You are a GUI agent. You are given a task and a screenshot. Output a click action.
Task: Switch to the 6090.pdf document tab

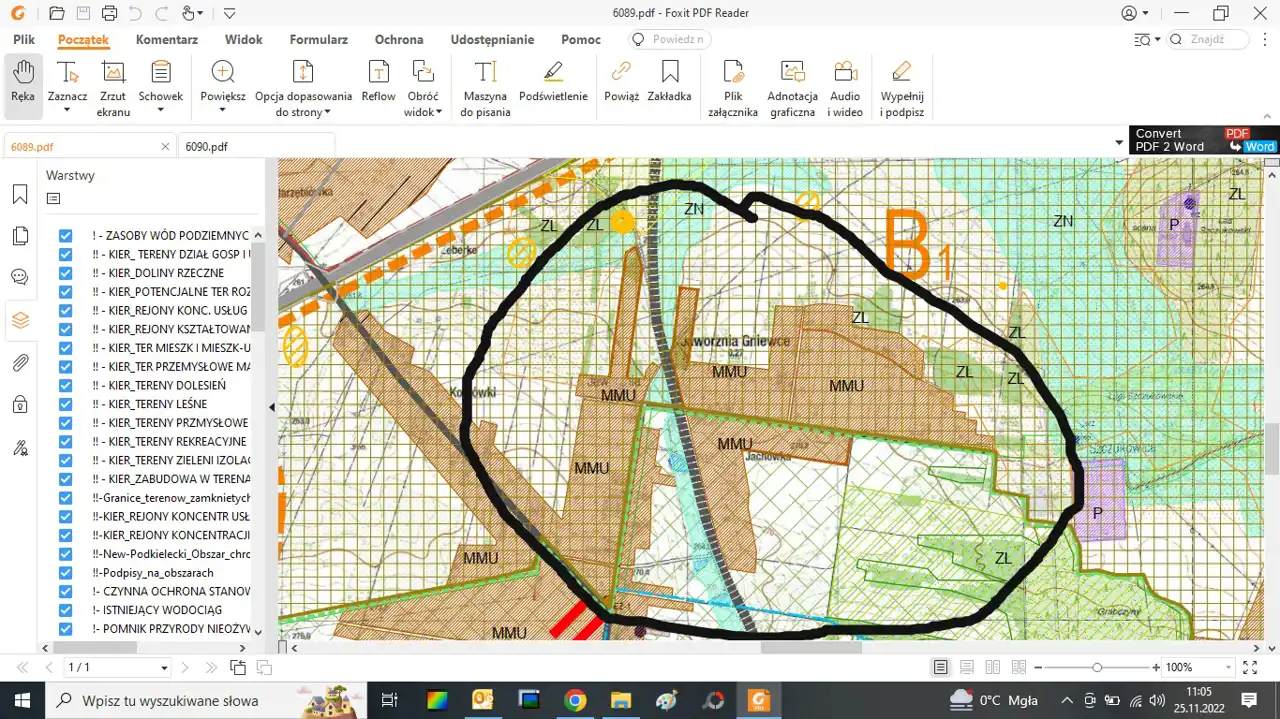coord(206,147)
